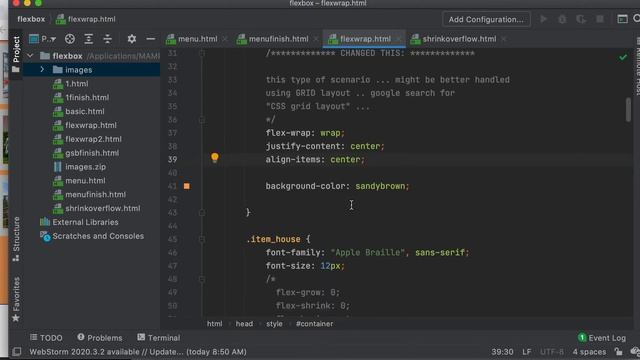Screen dimensions: 640x360
Task: Toggle the Favorites tool window sidebar tab
Action: click(16, 299)
